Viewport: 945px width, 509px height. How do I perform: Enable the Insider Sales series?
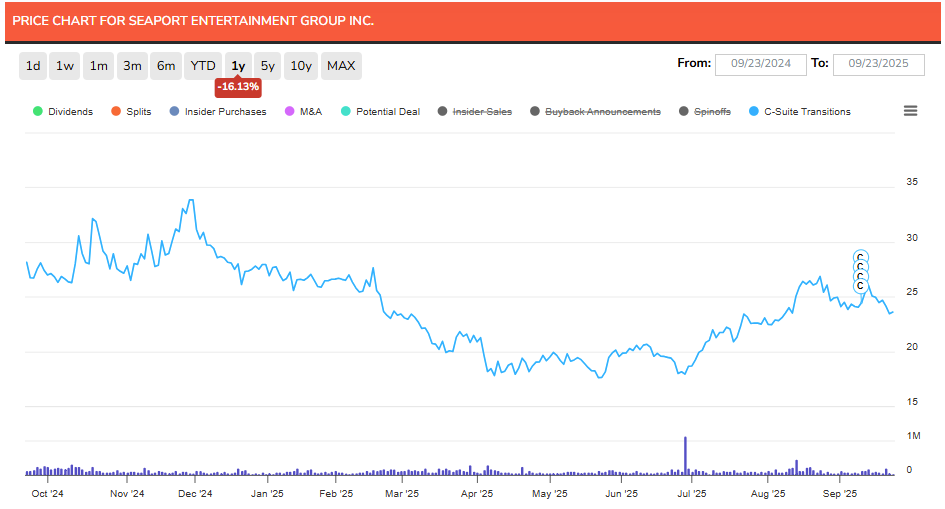(x=475, y=111)
